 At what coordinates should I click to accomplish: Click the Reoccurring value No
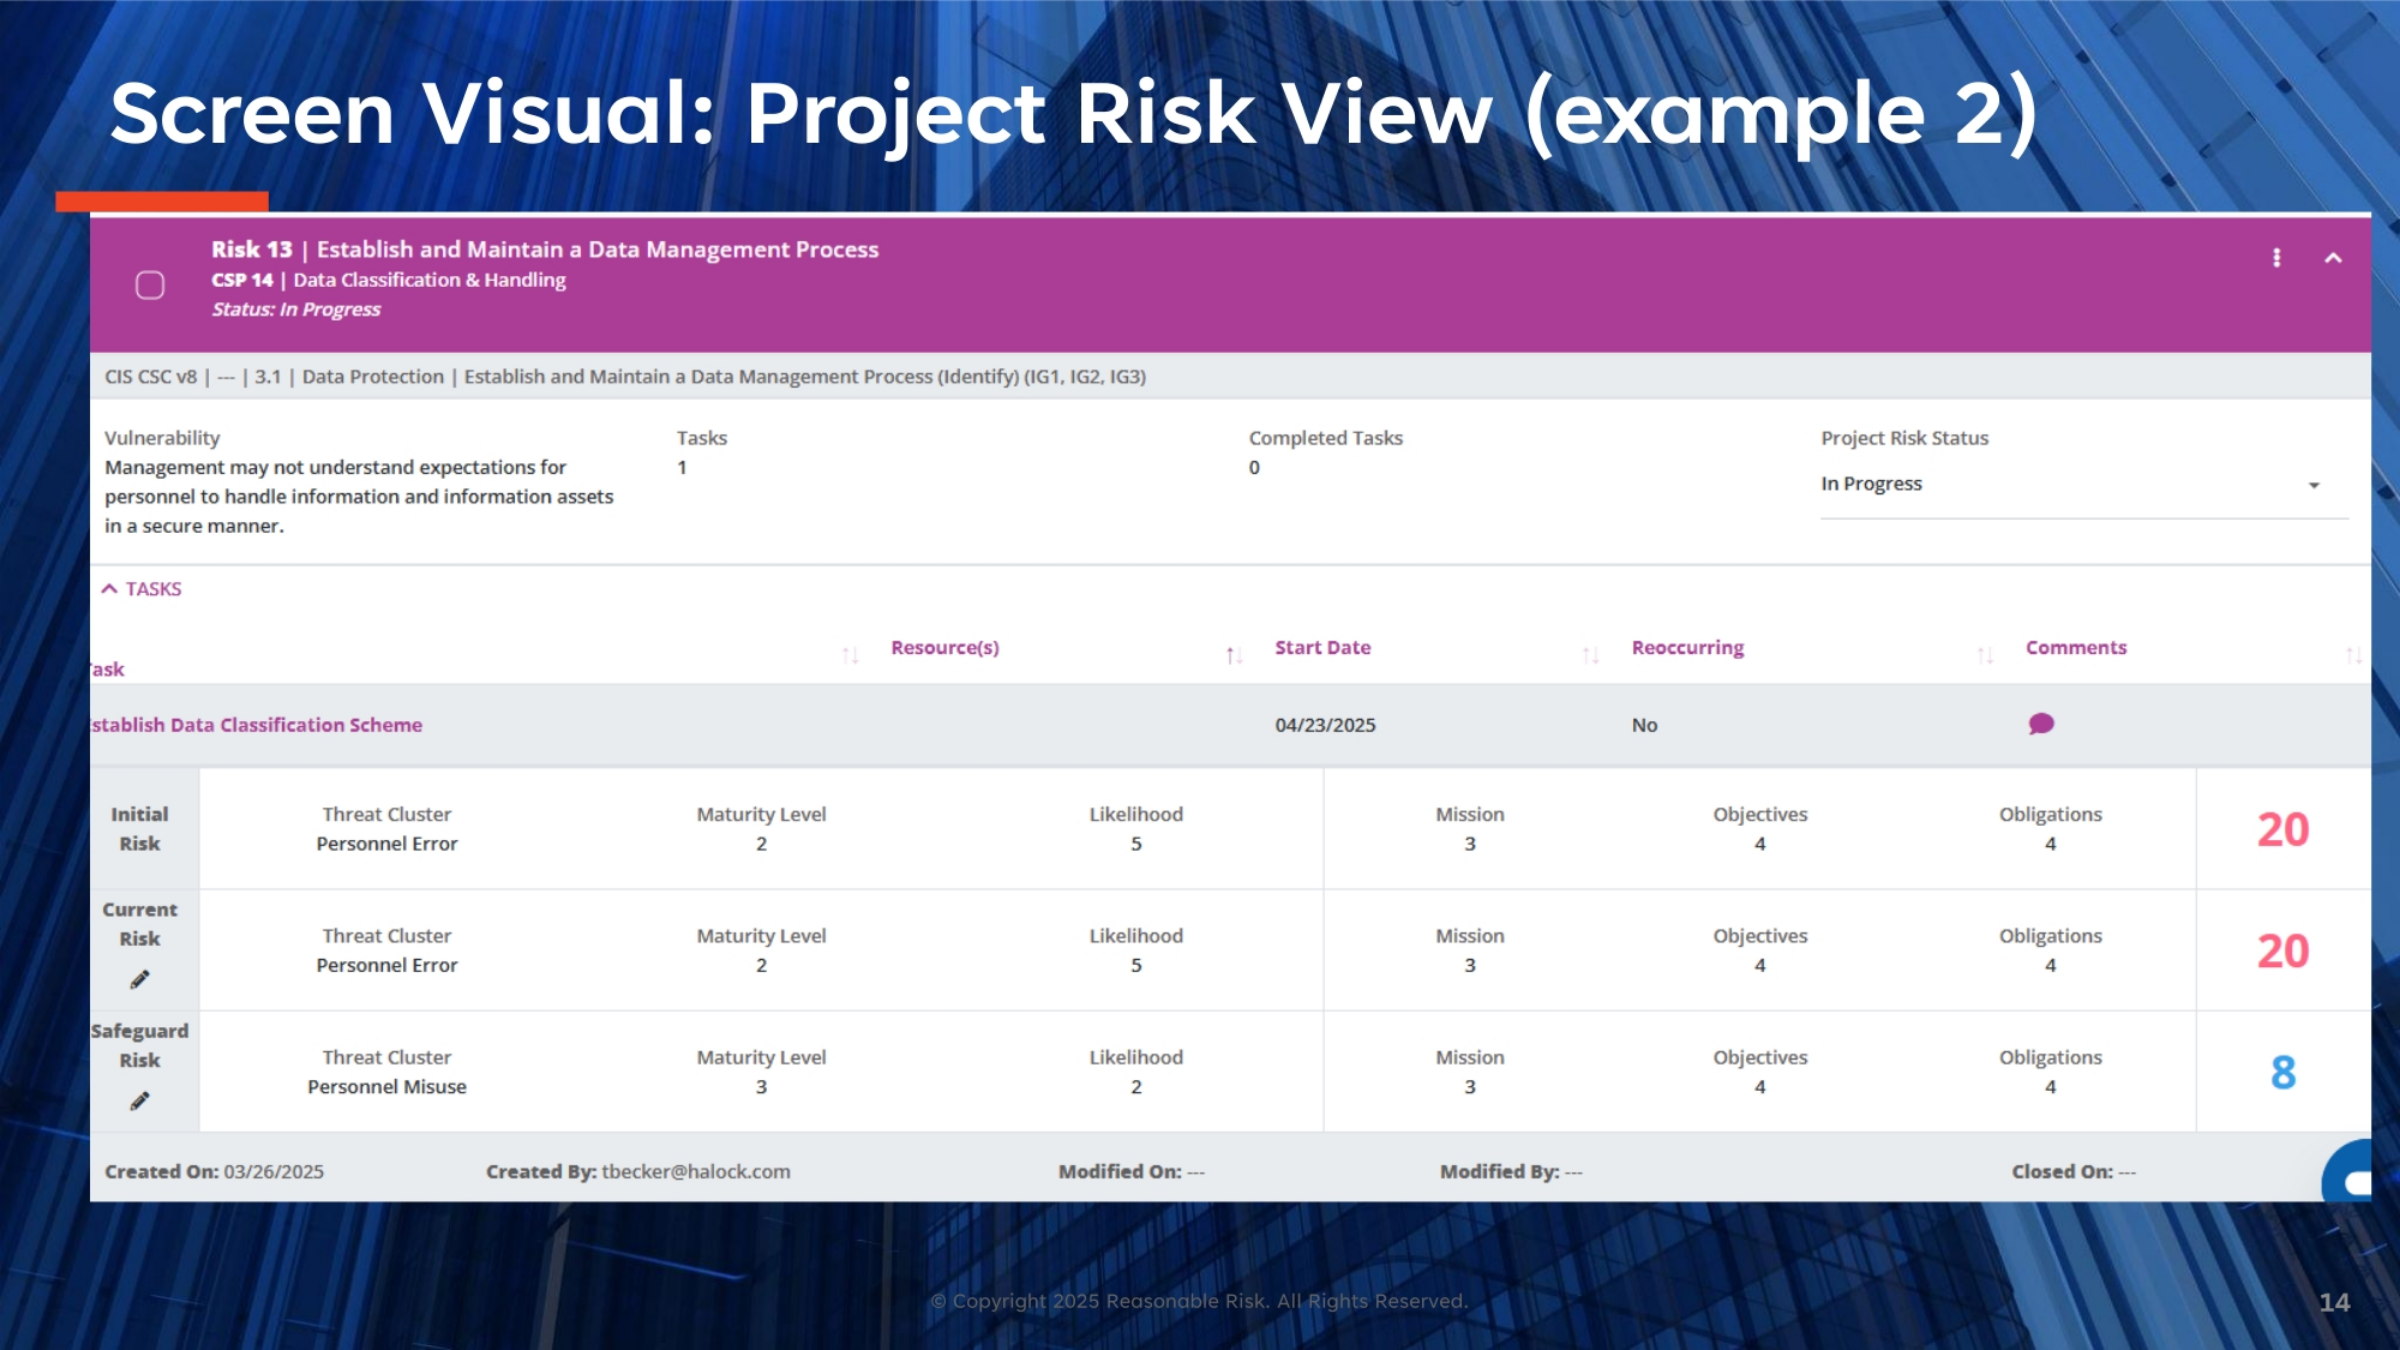point(1644,725)
